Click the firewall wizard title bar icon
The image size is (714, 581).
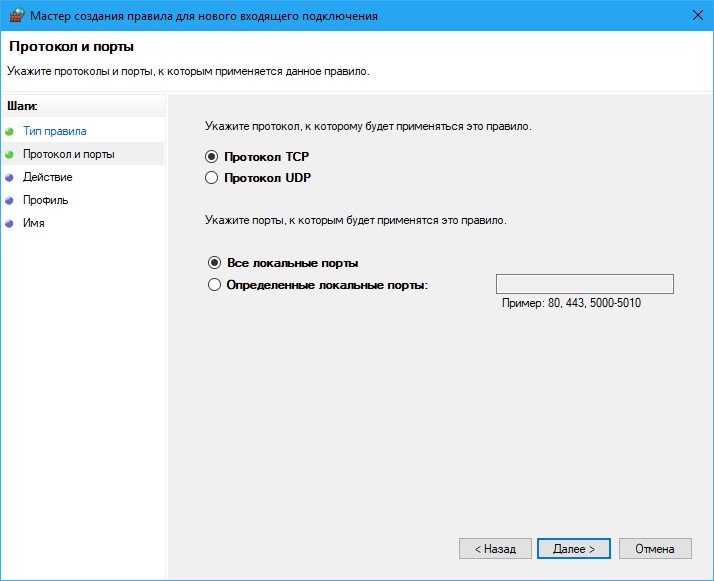pos(17,15)
